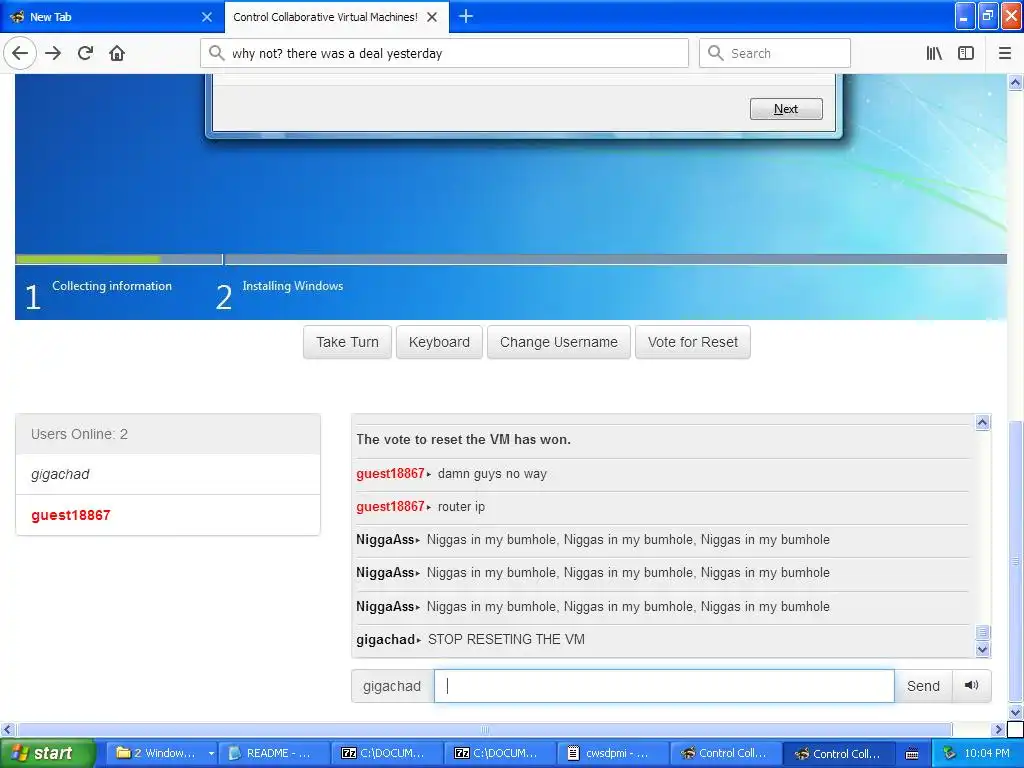Switch to cwsdpmi Notepad taskbar window

pyautogui.click(x=613, y=754)
